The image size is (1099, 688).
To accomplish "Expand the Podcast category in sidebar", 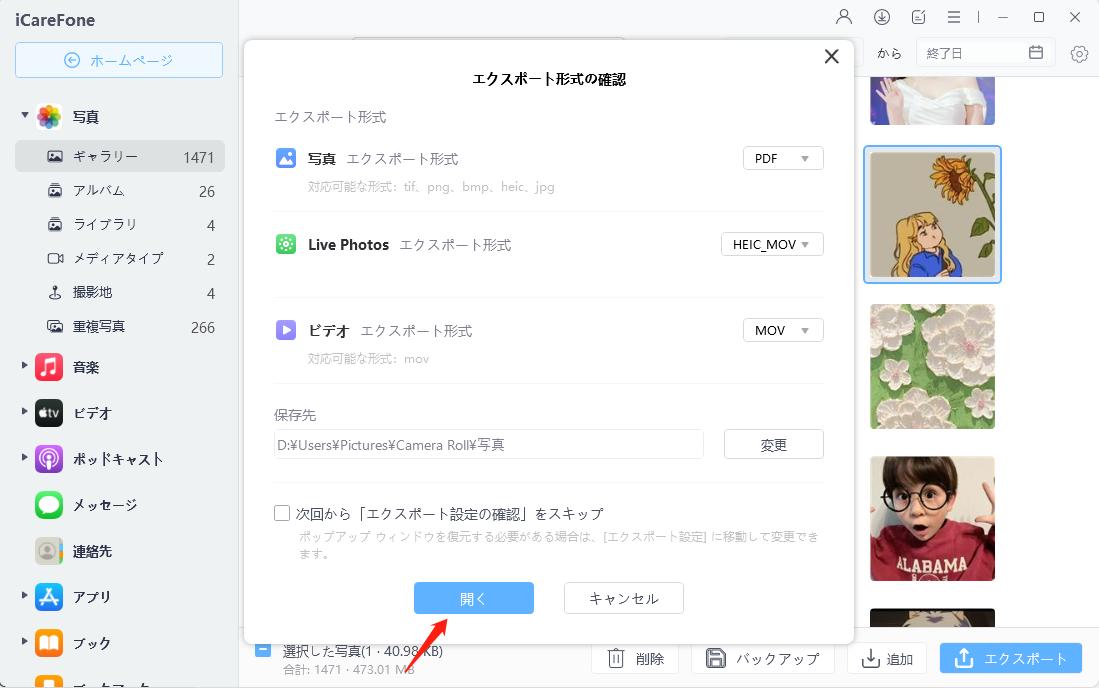I will click(25, 458).
